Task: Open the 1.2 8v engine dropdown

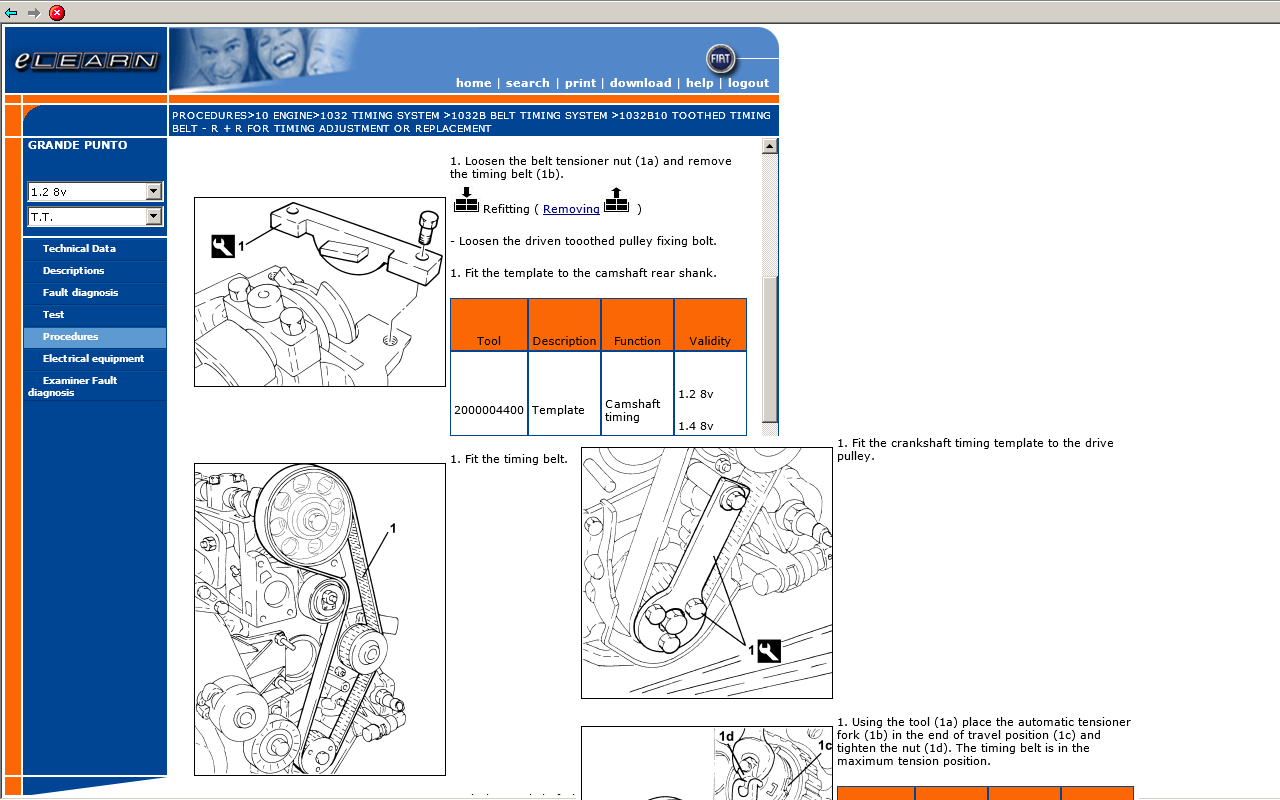Action: click(x=153, y=191)
